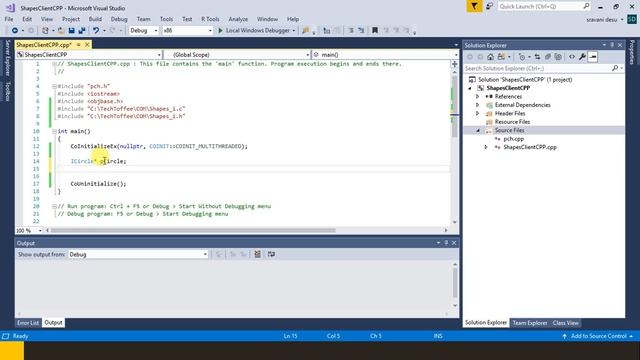Toggle Preview Selected Items in Solution Explorer
640x360 pixels.
click(x=593, y=57)
